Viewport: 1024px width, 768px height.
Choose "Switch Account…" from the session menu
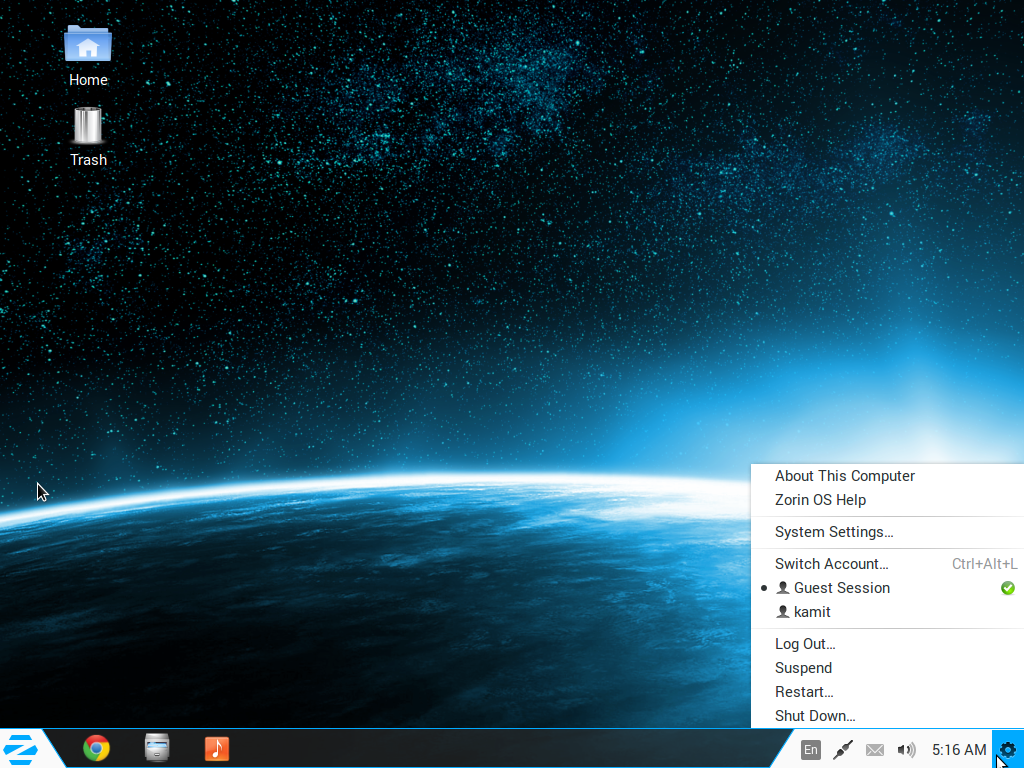tap(831, 563)
